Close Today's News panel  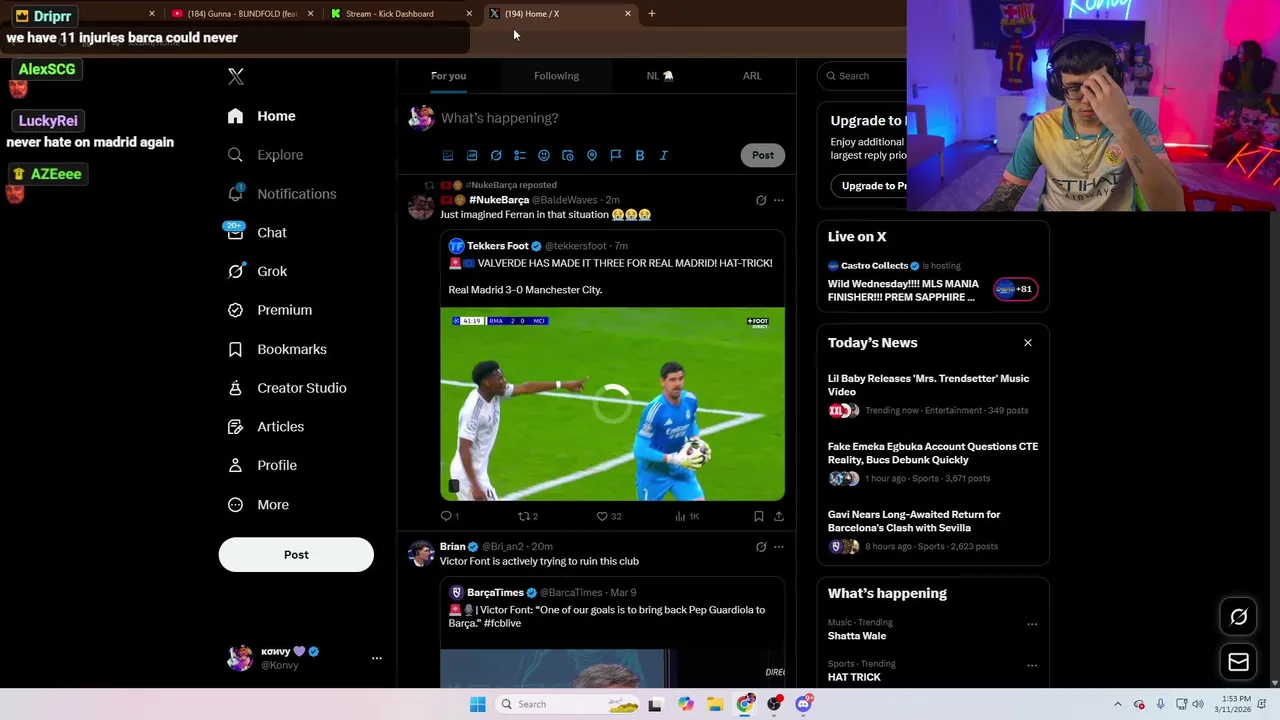click(1028, 343)
